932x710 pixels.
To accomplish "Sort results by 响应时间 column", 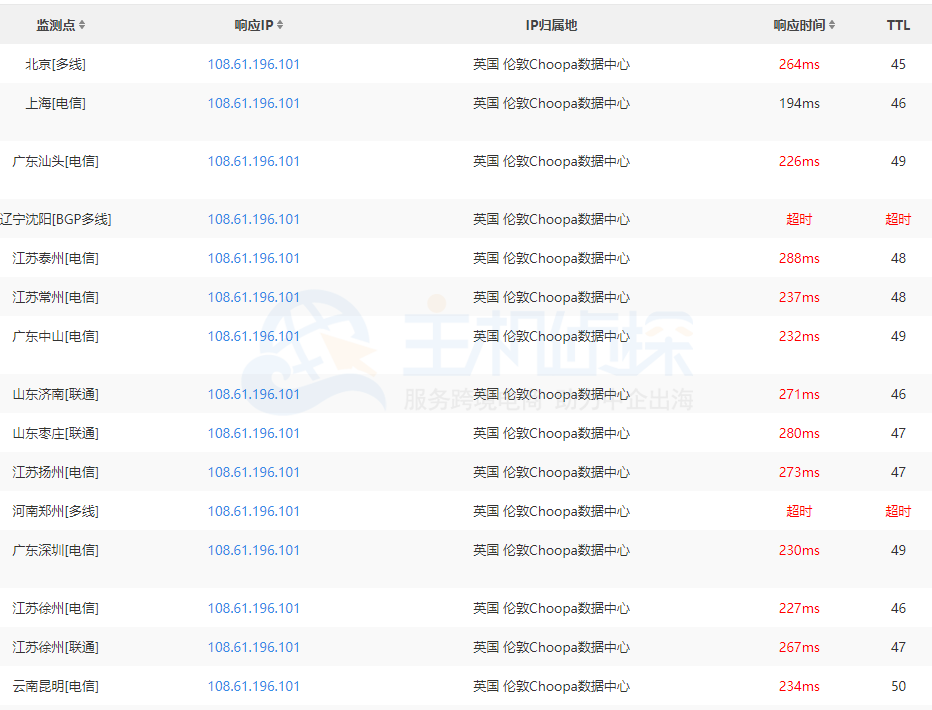I will click(x=800, y=24).
